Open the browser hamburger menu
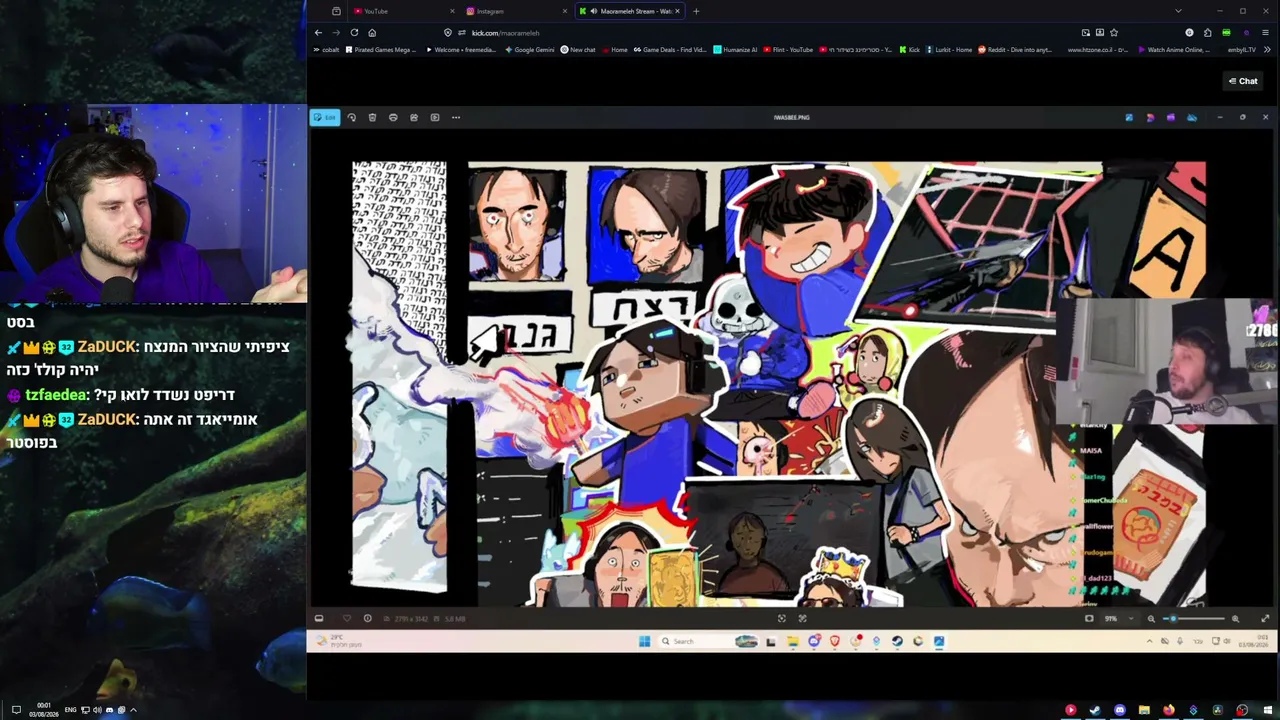Image resolution: width=1280 pixels, height=720 pixels. pyautogui.click(x=1265, y=33)
